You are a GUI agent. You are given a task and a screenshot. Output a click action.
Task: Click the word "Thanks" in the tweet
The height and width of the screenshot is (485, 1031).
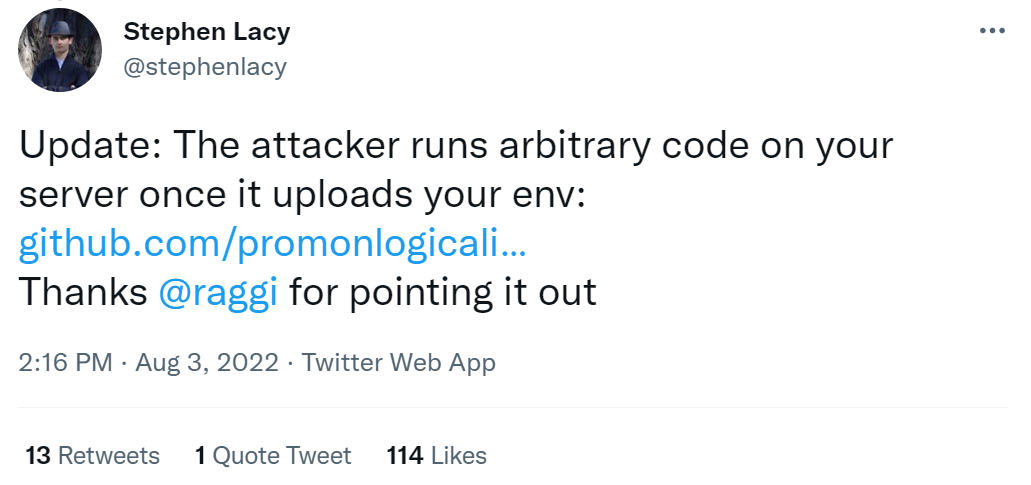[84, 292]
